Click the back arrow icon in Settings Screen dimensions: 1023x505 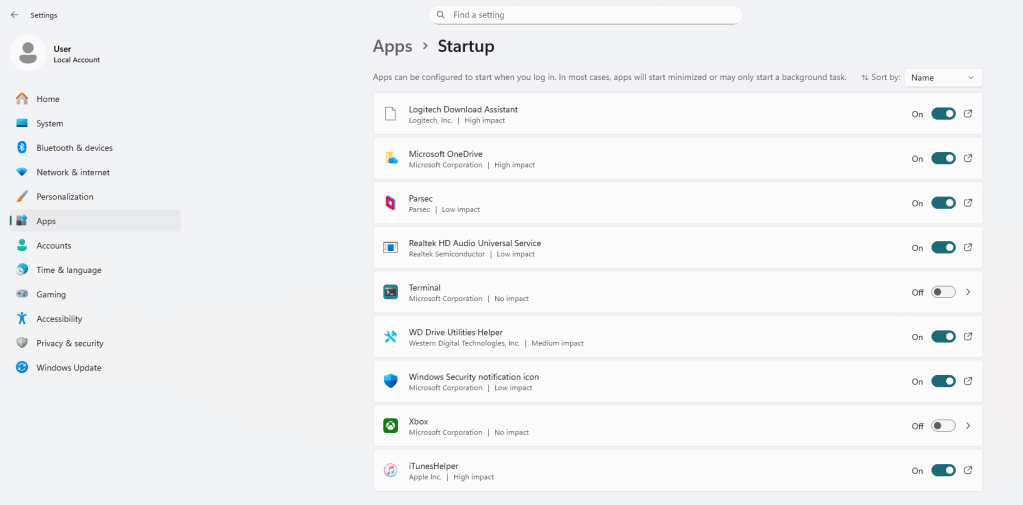click(14, 14)
